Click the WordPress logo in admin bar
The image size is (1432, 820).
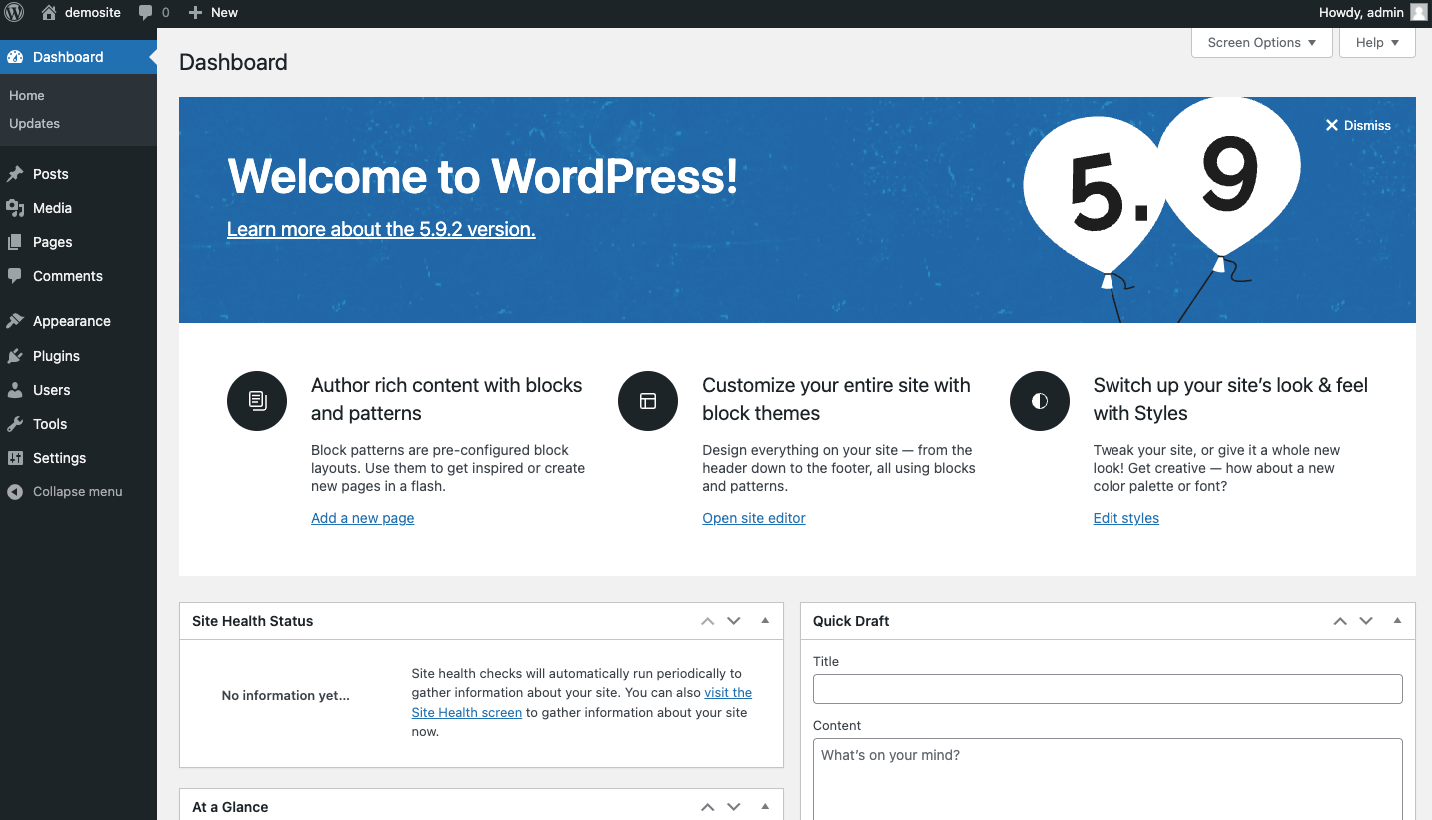(14, 13)
